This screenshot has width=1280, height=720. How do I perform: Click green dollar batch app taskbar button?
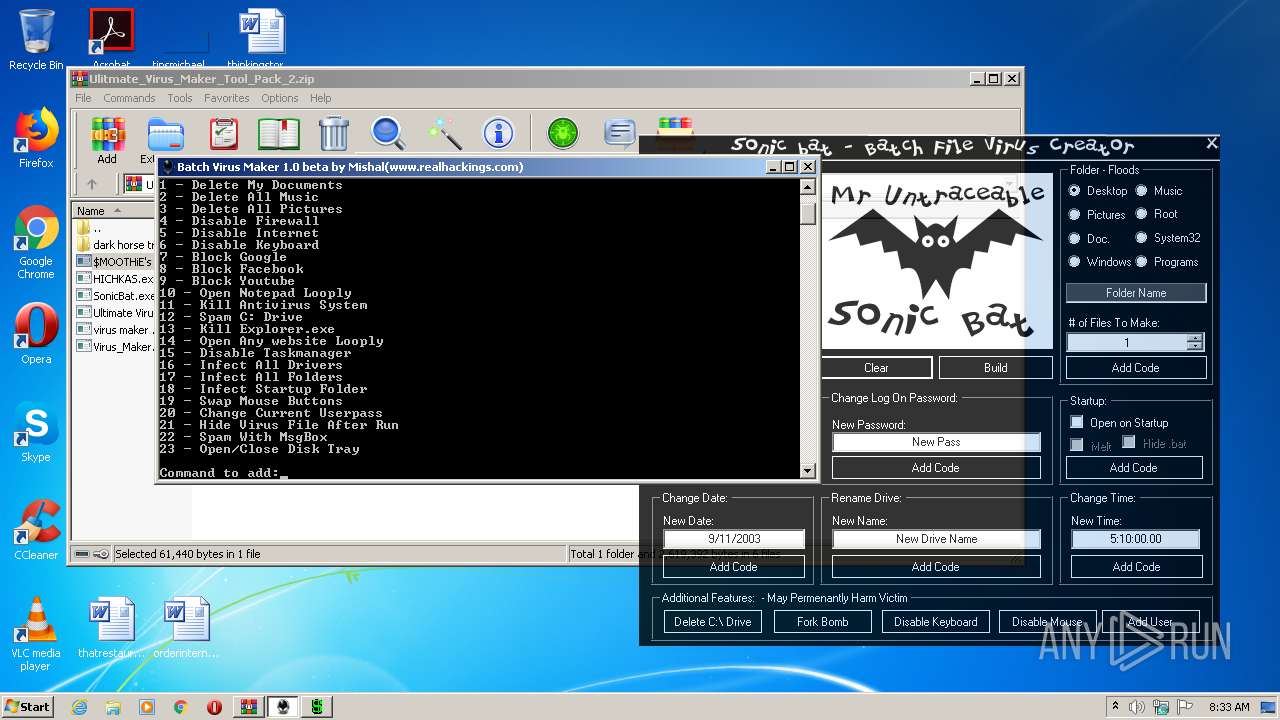[x=317, y=707]
